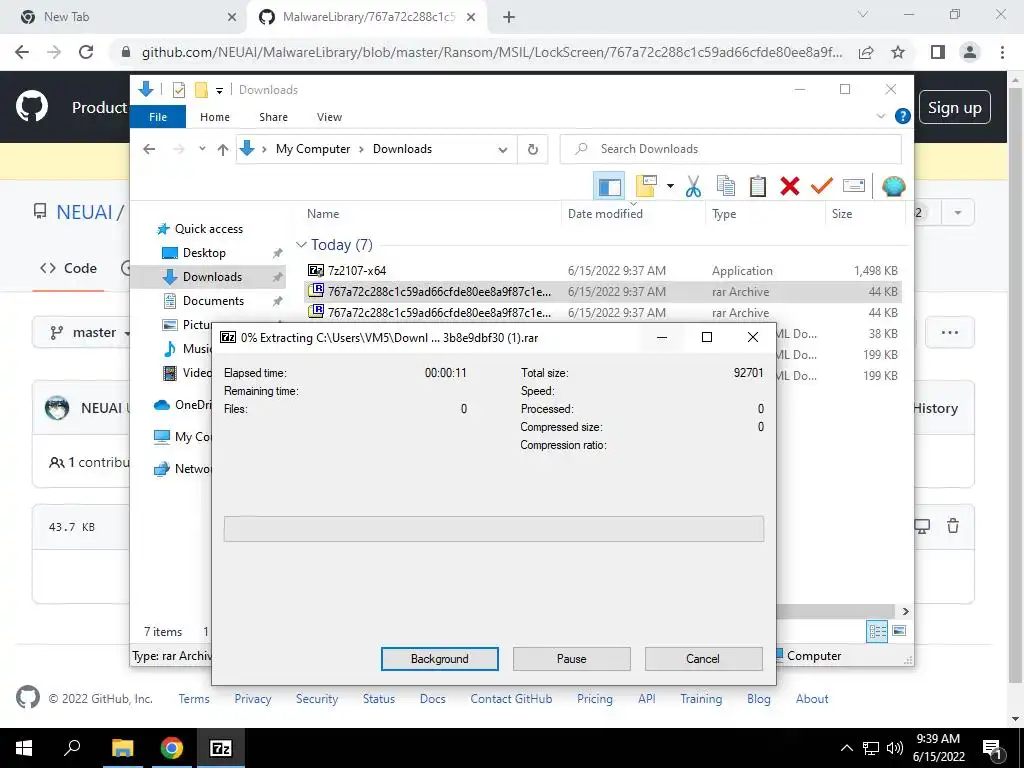This screenshot has height=768, width=1024.
Task: Click the New Folder quick access icon
Action: pyautogui.click(x=202, y=89)
